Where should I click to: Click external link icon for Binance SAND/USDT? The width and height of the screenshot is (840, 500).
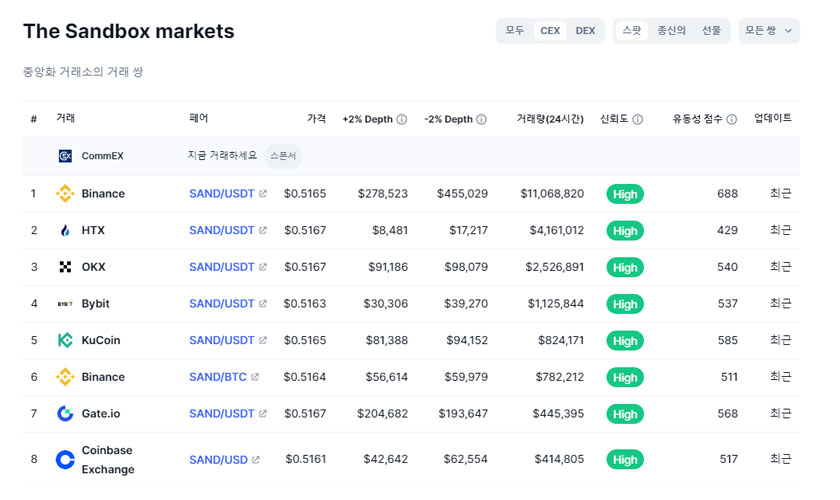[262, 193]
